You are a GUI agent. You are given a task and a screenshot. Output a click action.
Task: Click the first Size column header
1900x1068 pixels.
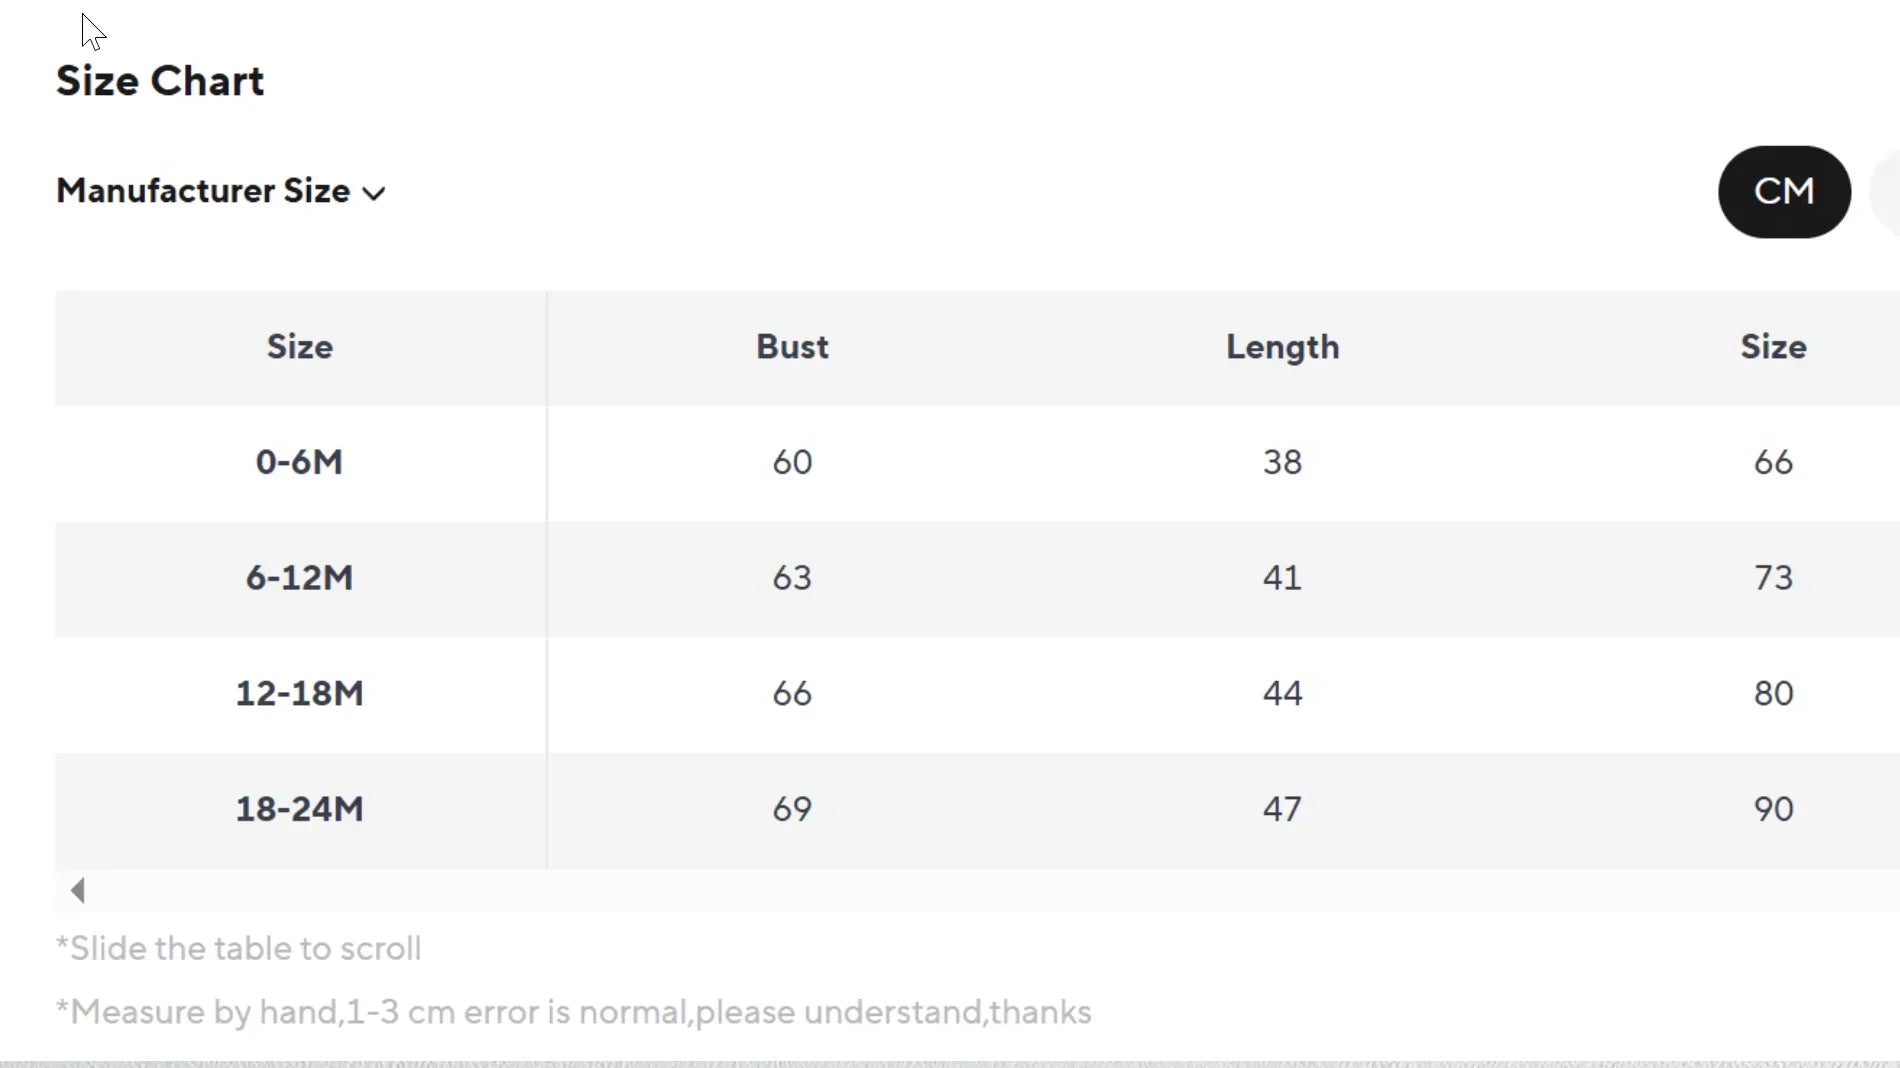(x=300, y=347)
